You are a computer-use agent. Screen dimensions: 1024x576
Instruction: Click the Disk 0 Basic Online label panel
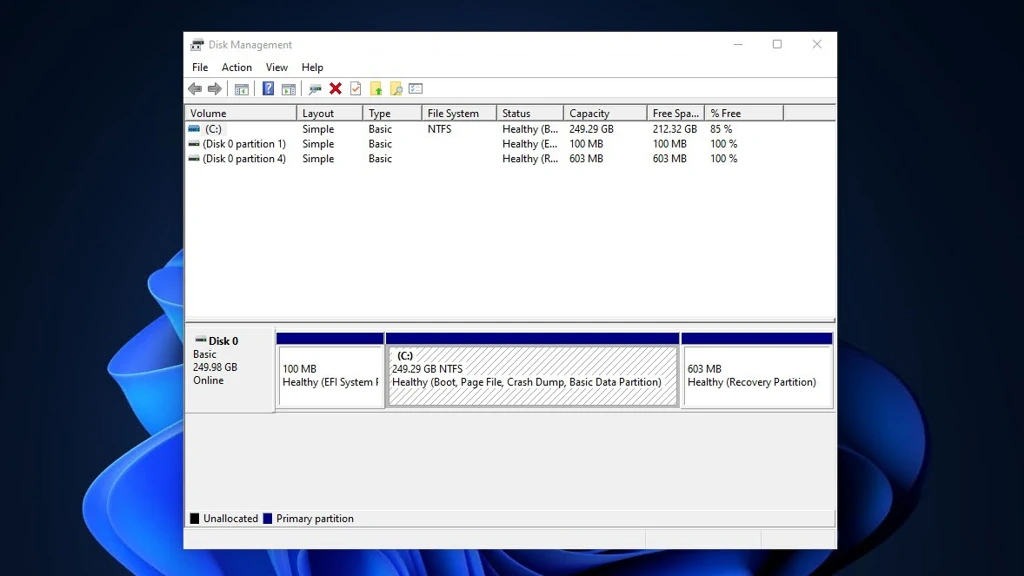230,370
